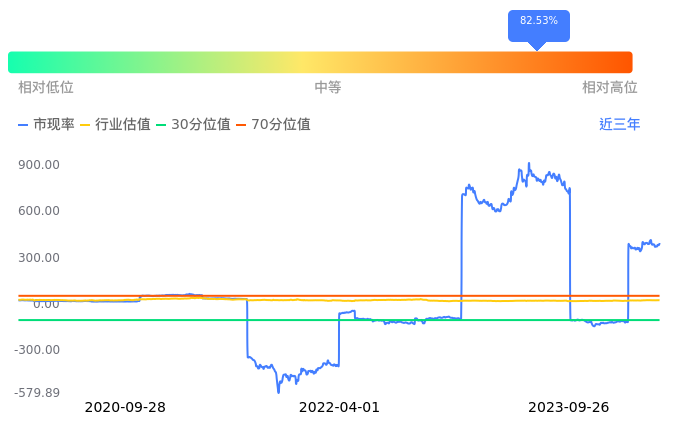Click the -579.89 y-axis minimum value
The height and width of the screenshot is (442, 686).
click(37, 393)
